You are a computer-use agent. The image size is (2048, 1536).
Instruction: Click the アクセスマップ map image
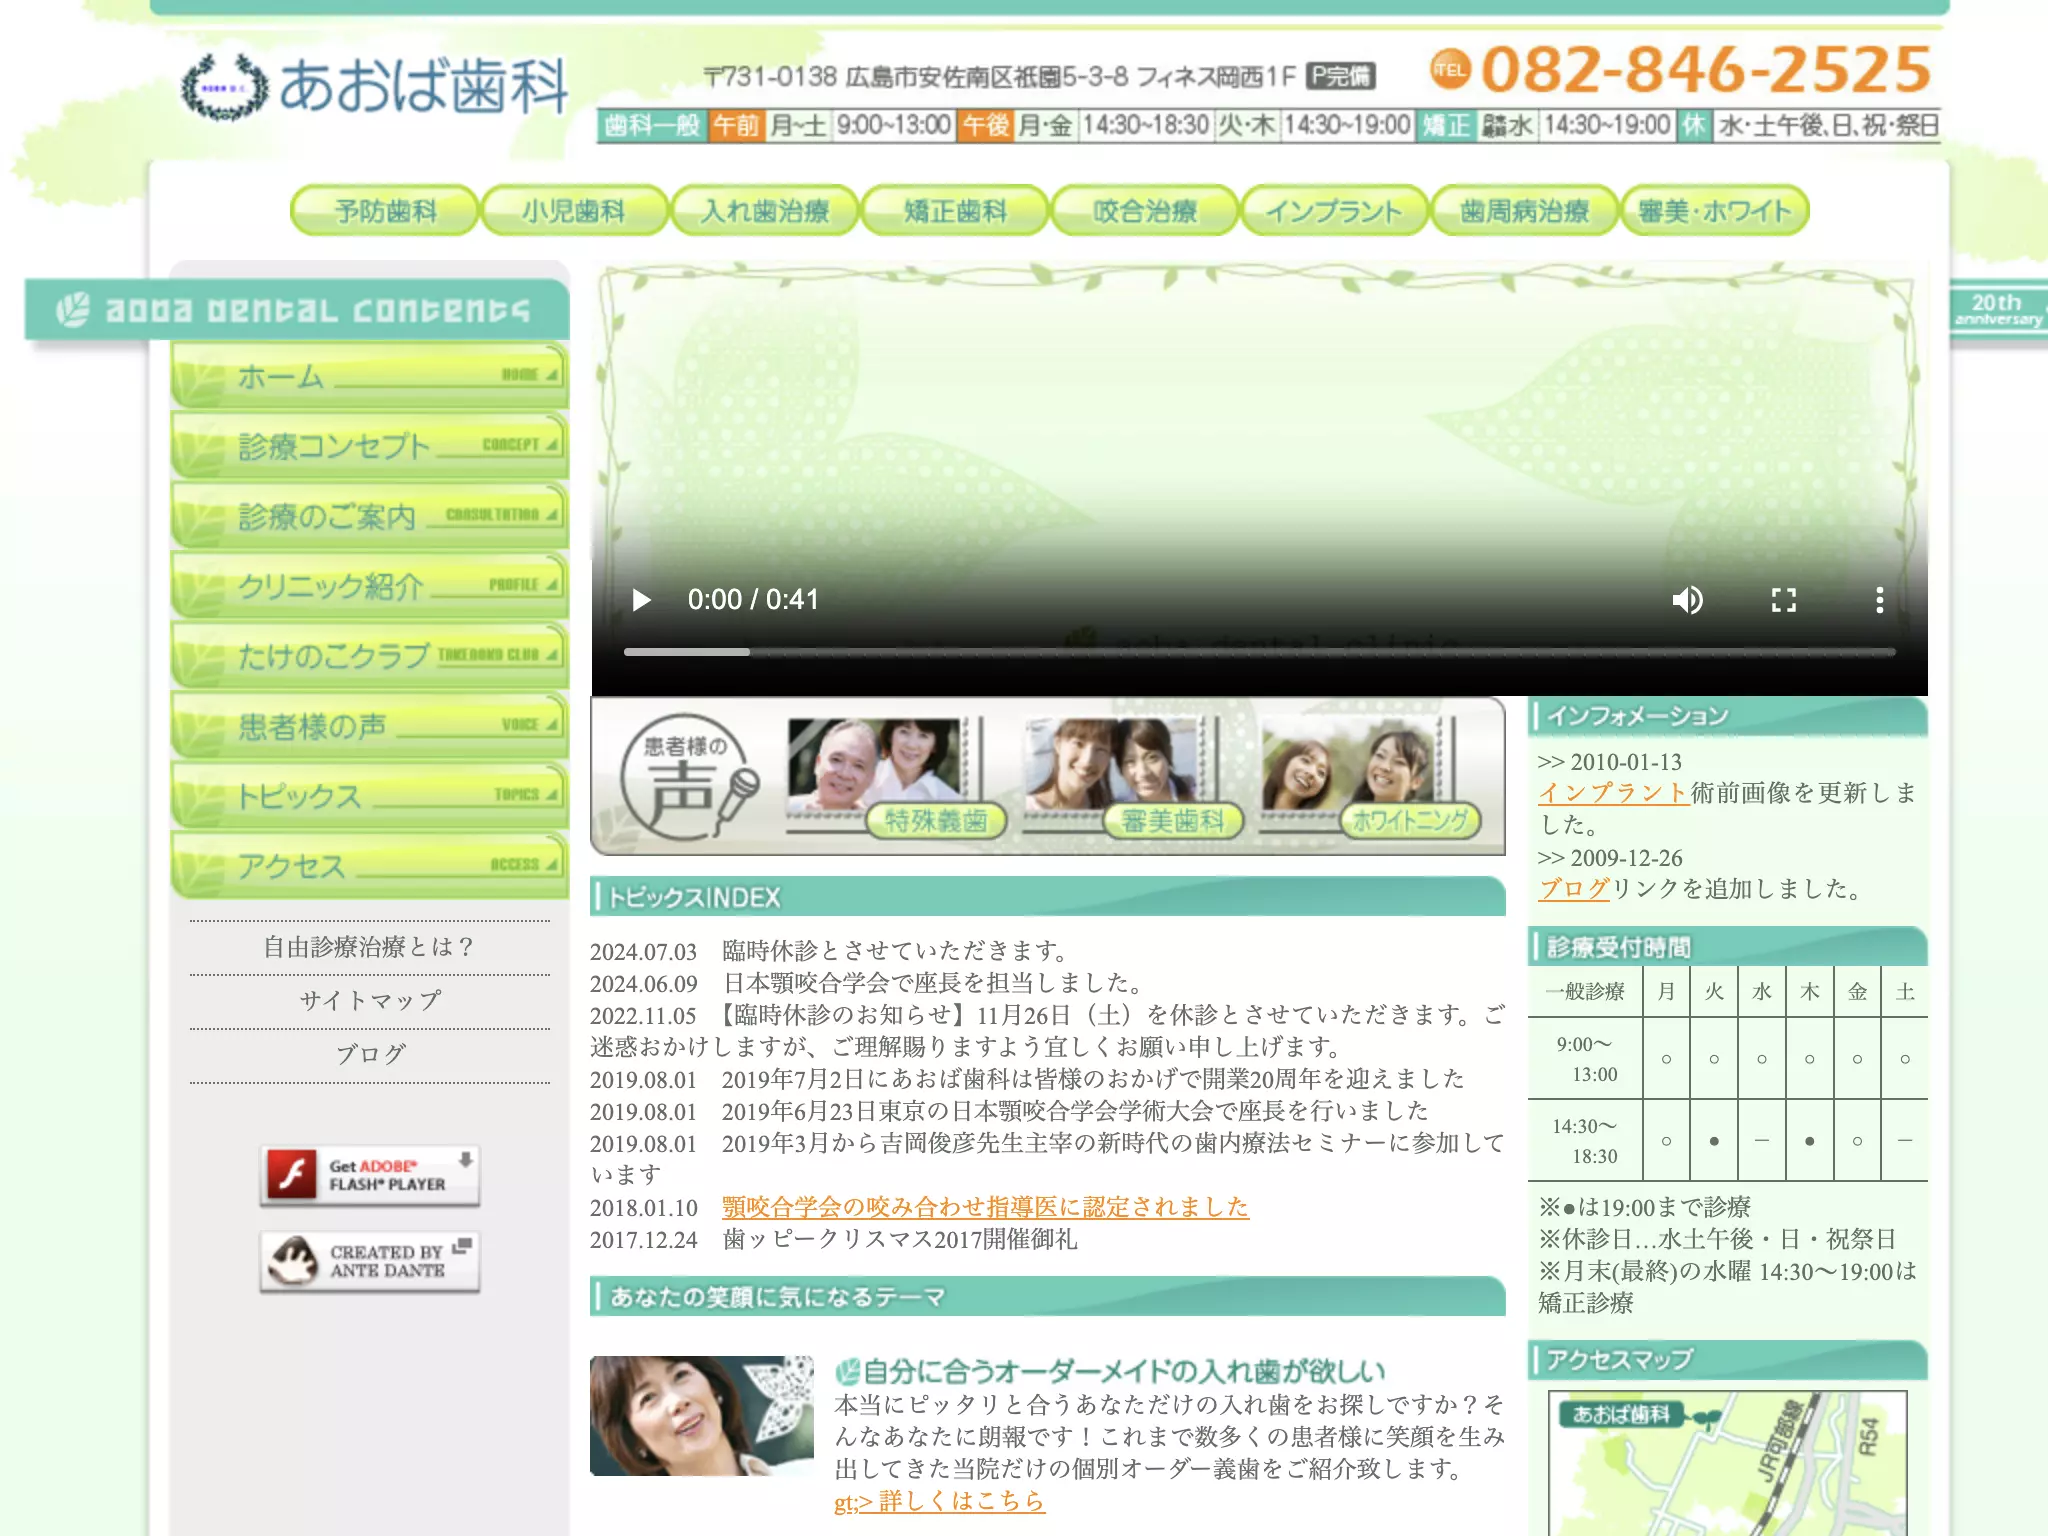pos(1727,1463)
